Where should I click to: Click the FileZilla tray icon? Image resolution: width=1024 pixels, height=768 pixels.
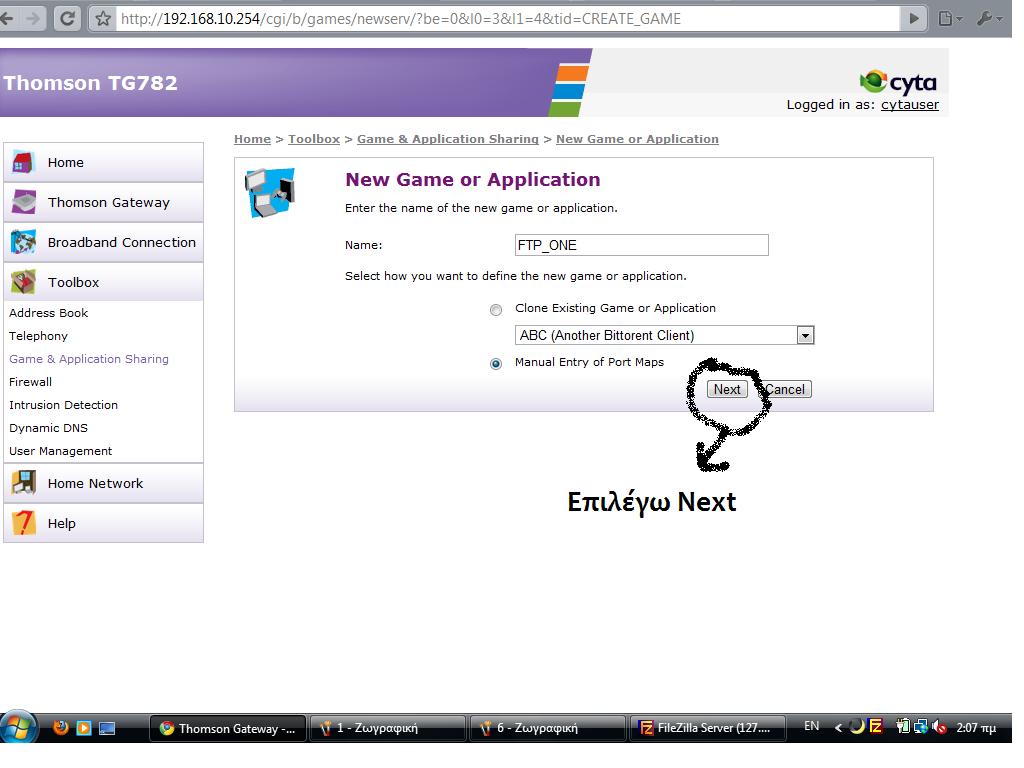[x=876, y=726]
